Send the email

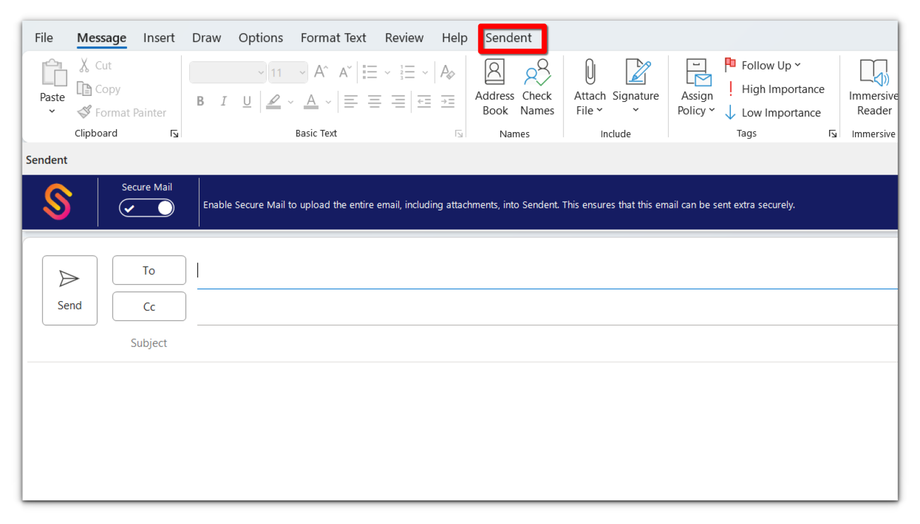(x=69, y=290)
